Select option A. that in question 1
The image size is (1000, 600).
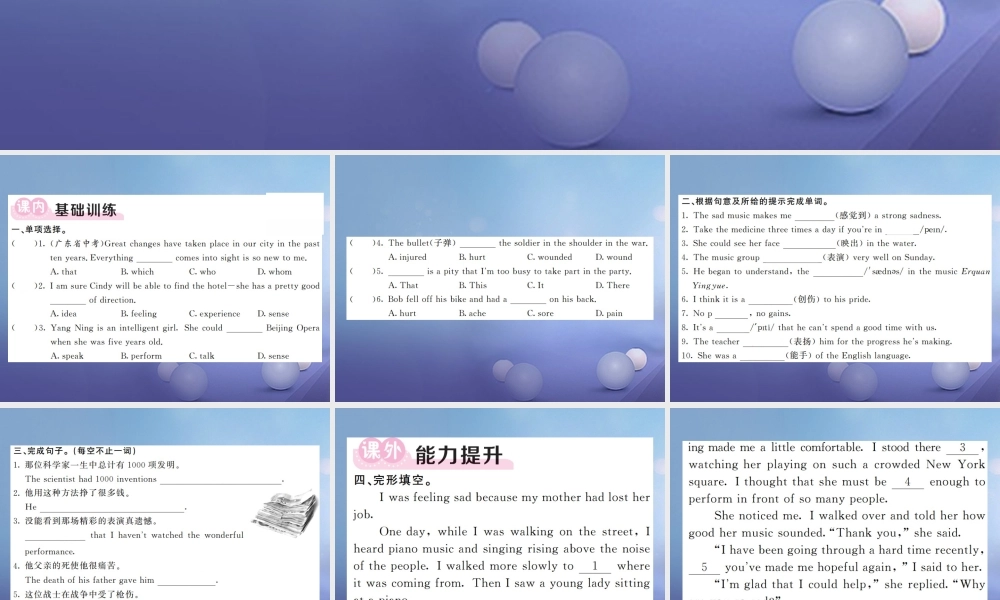pyautogui.click(x=64, y=272)
